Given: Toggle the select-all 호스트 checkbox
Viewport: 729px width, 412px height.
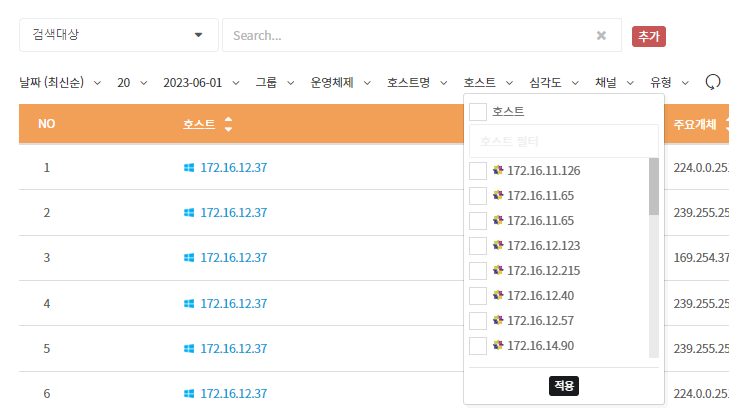Looking at the screenshot, I should pos(478,111).
